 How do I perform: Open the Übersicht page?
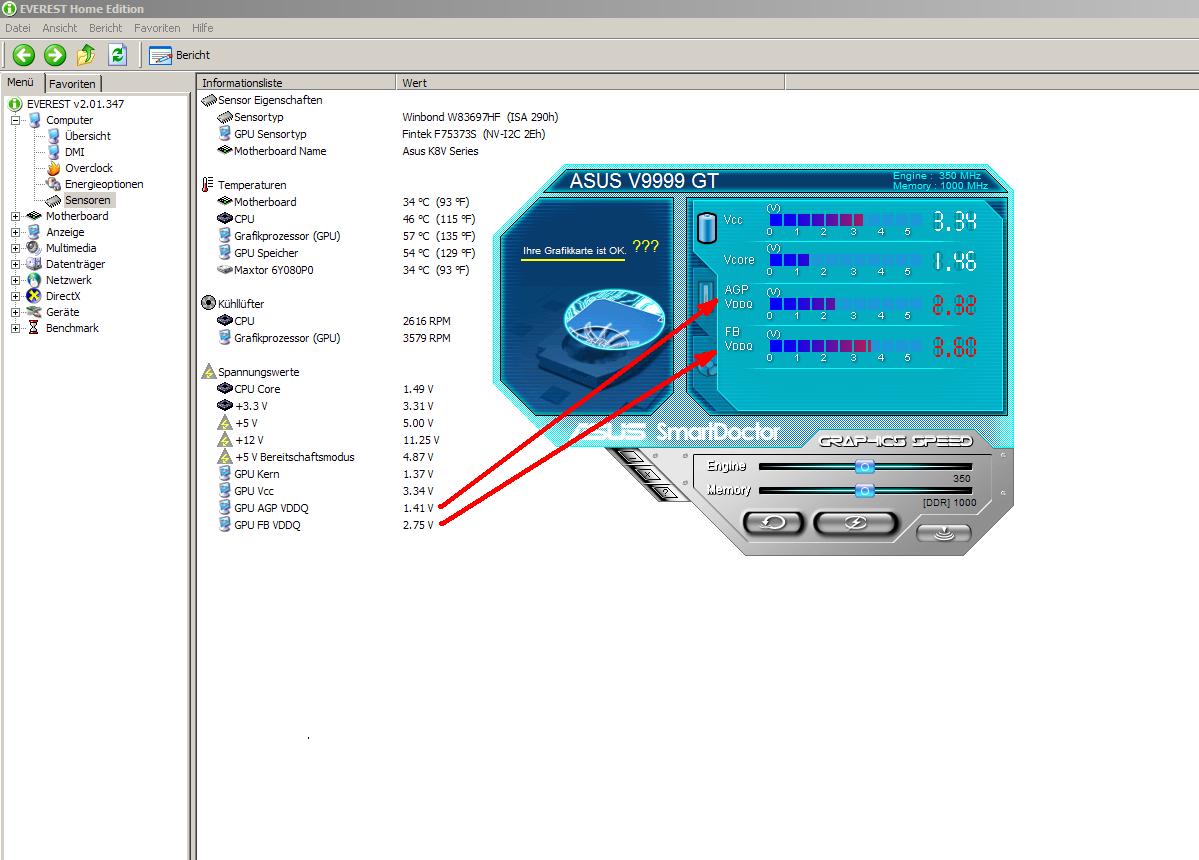[x=88, y=136]
